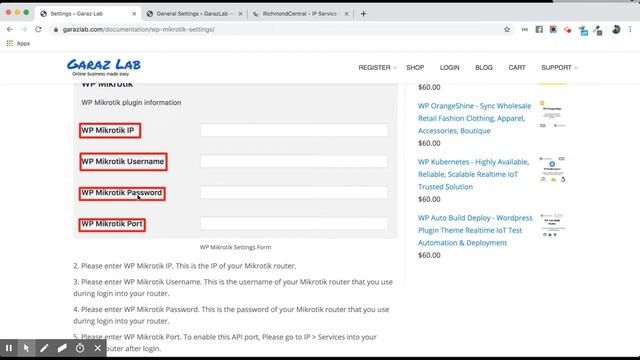The image size is (640, 360).
Task: Select the eraser tool in recorder bar
Action: coord(62,348)
